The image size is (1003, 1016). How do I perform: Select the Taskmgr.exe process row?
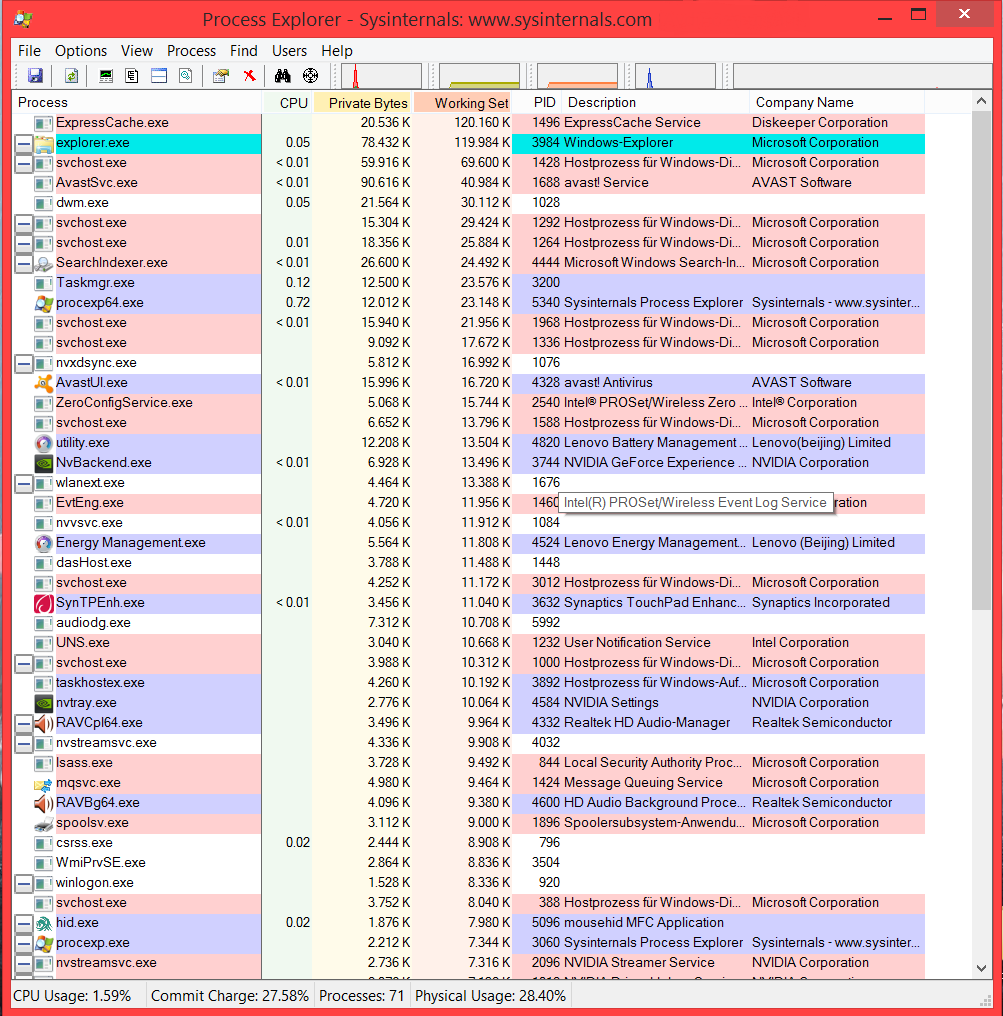[x=469, y=283]
